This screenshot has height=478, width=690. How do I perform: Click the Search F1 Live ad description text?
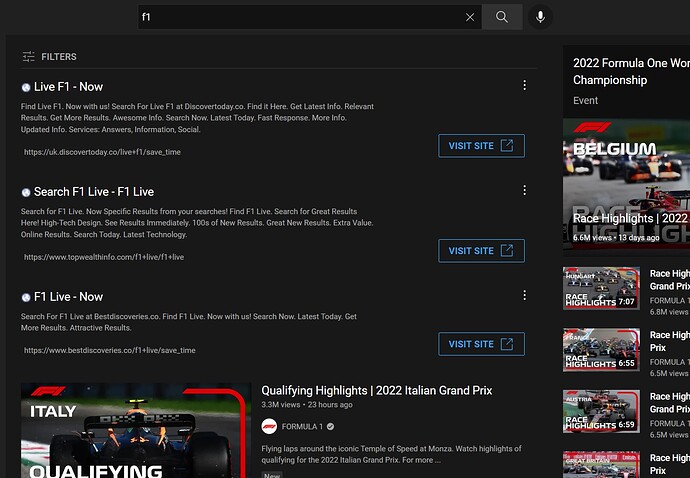[197, 223]
